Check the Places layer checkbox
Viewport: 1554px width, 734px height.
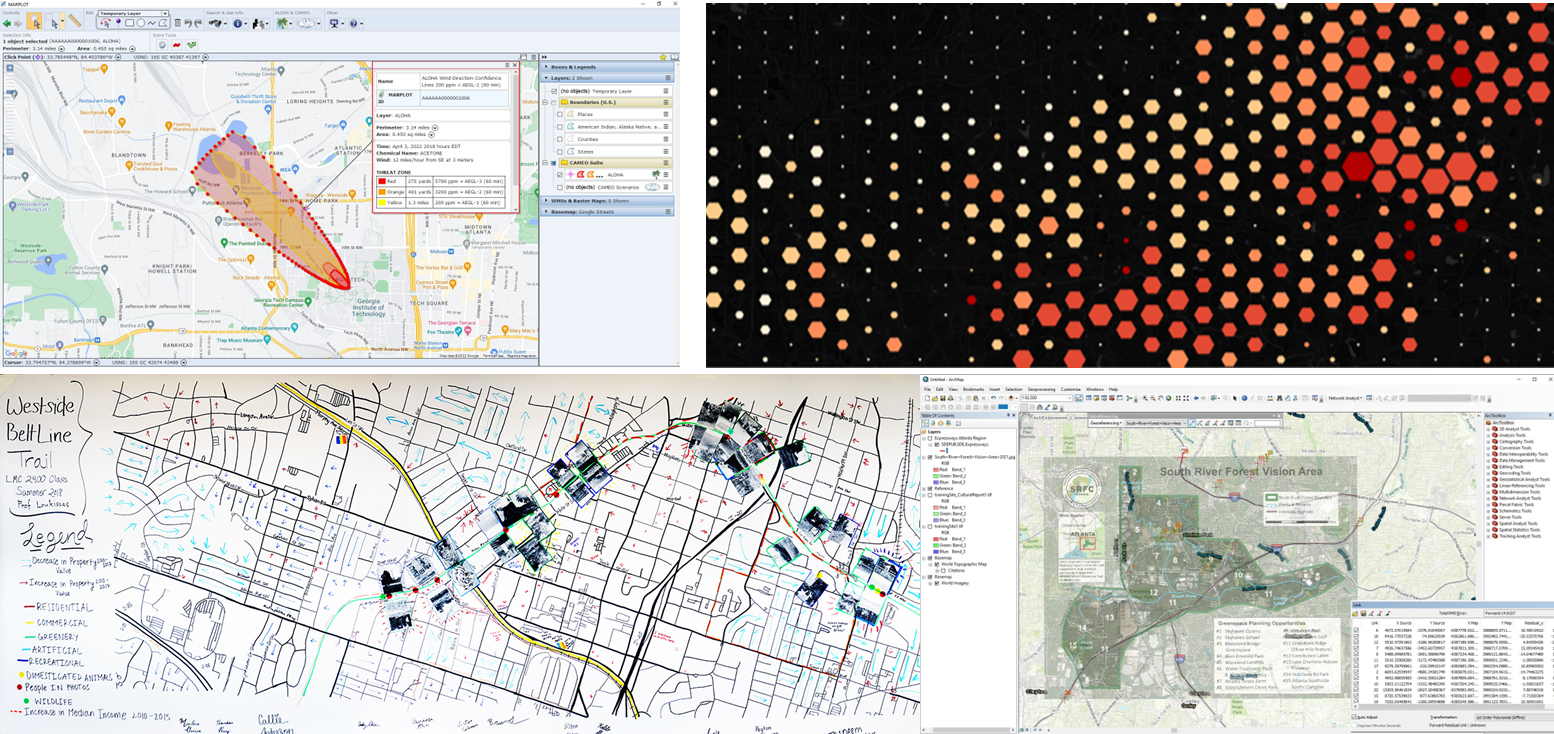pos(560,114)
